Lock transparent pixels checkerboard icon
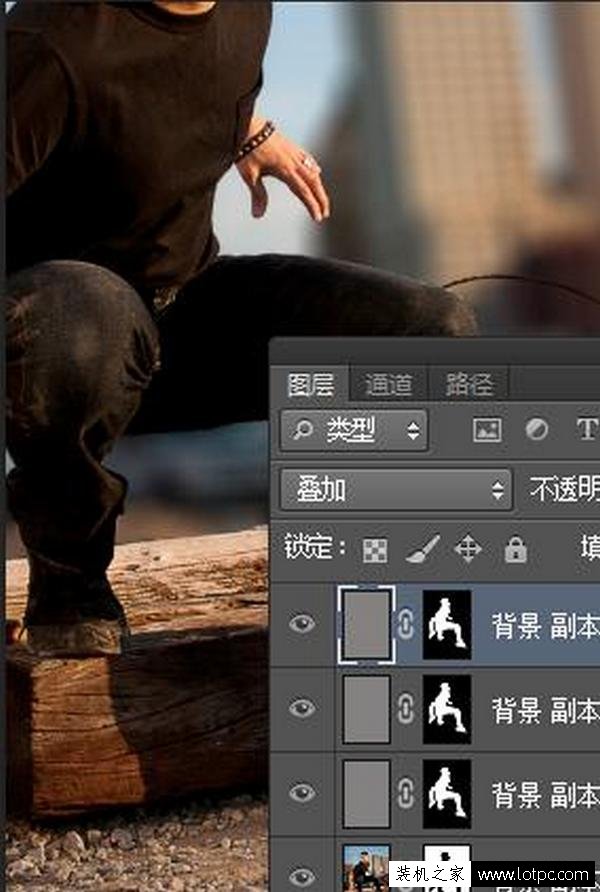This screenshot has height=892, width=600. pos(375,550)
